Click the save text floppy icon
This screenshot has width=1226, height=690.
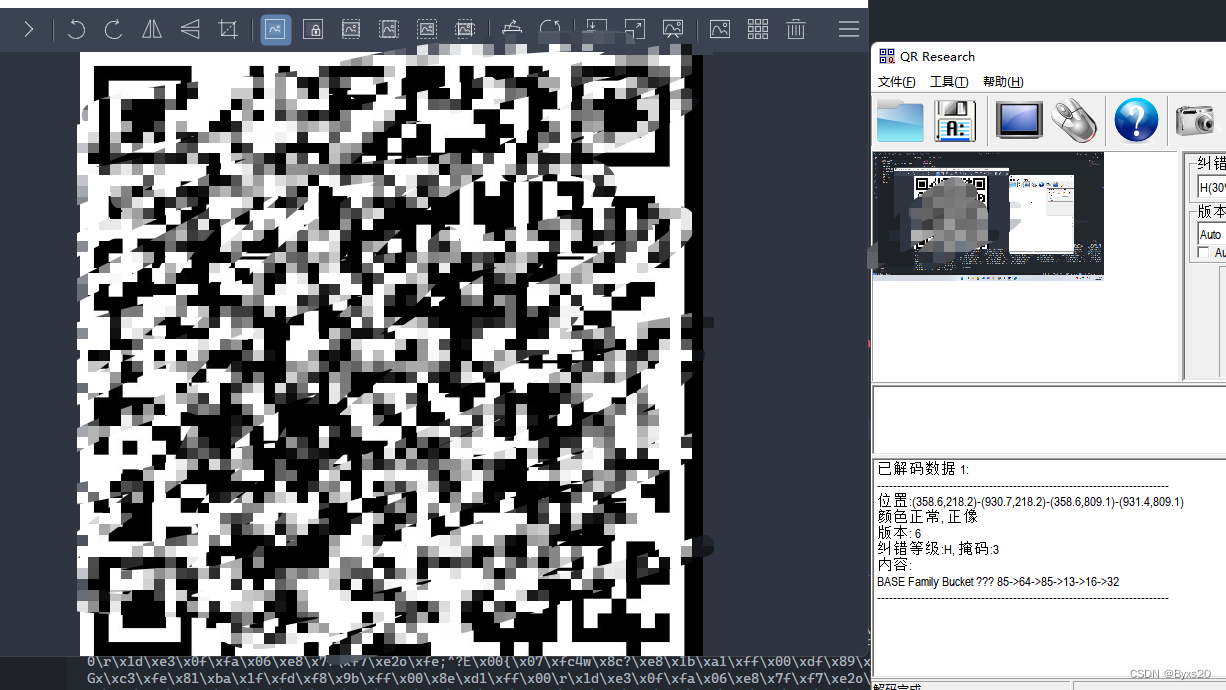(x=955, y=121)
